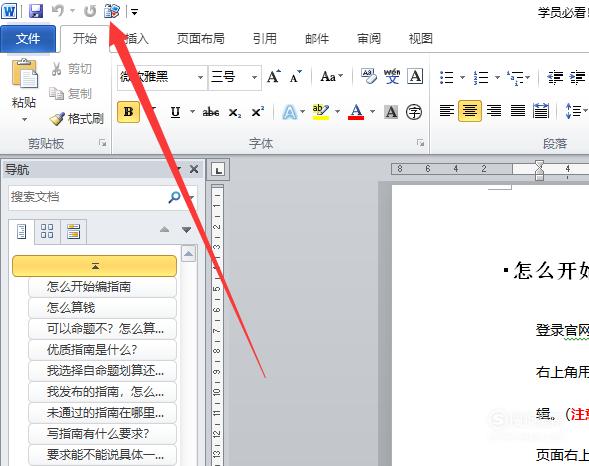Toggle Subscript formatting
589x466 pixels.
(235, 112)
